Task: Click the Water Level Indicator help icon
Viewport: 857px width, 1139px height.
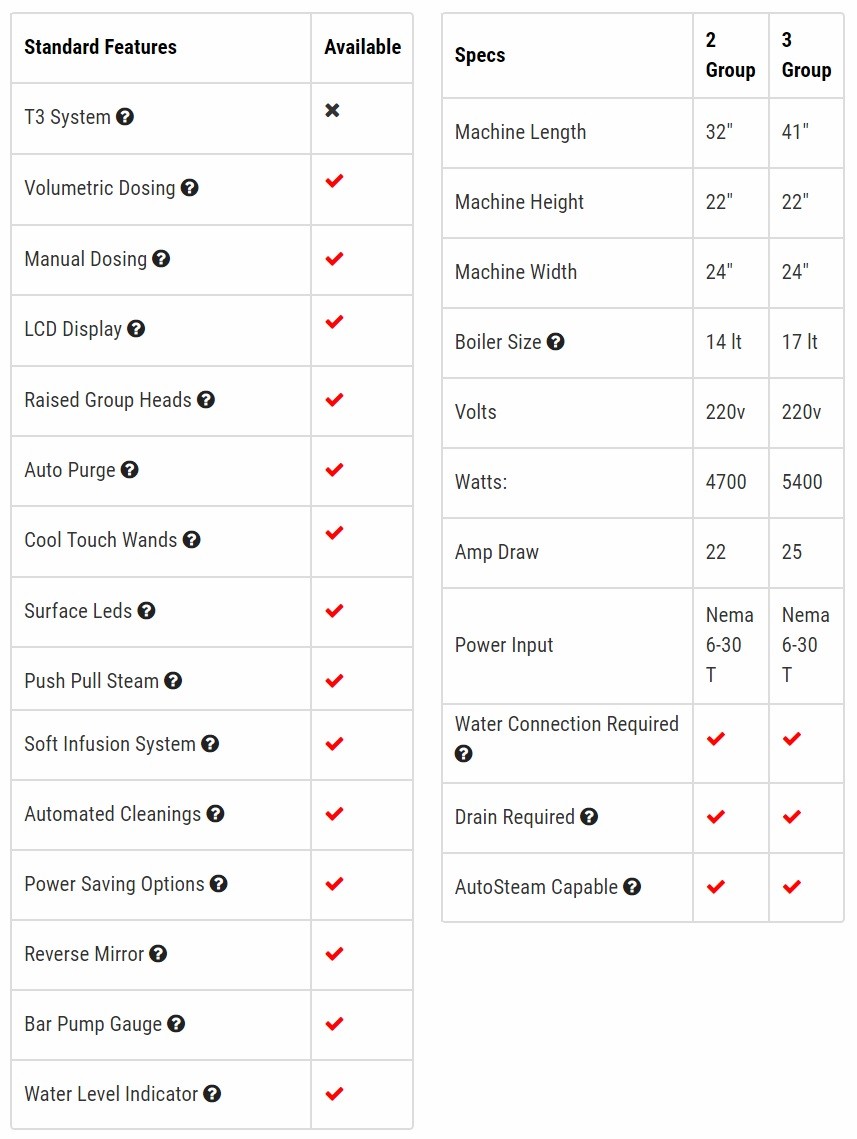Action: coord(212,1094)
